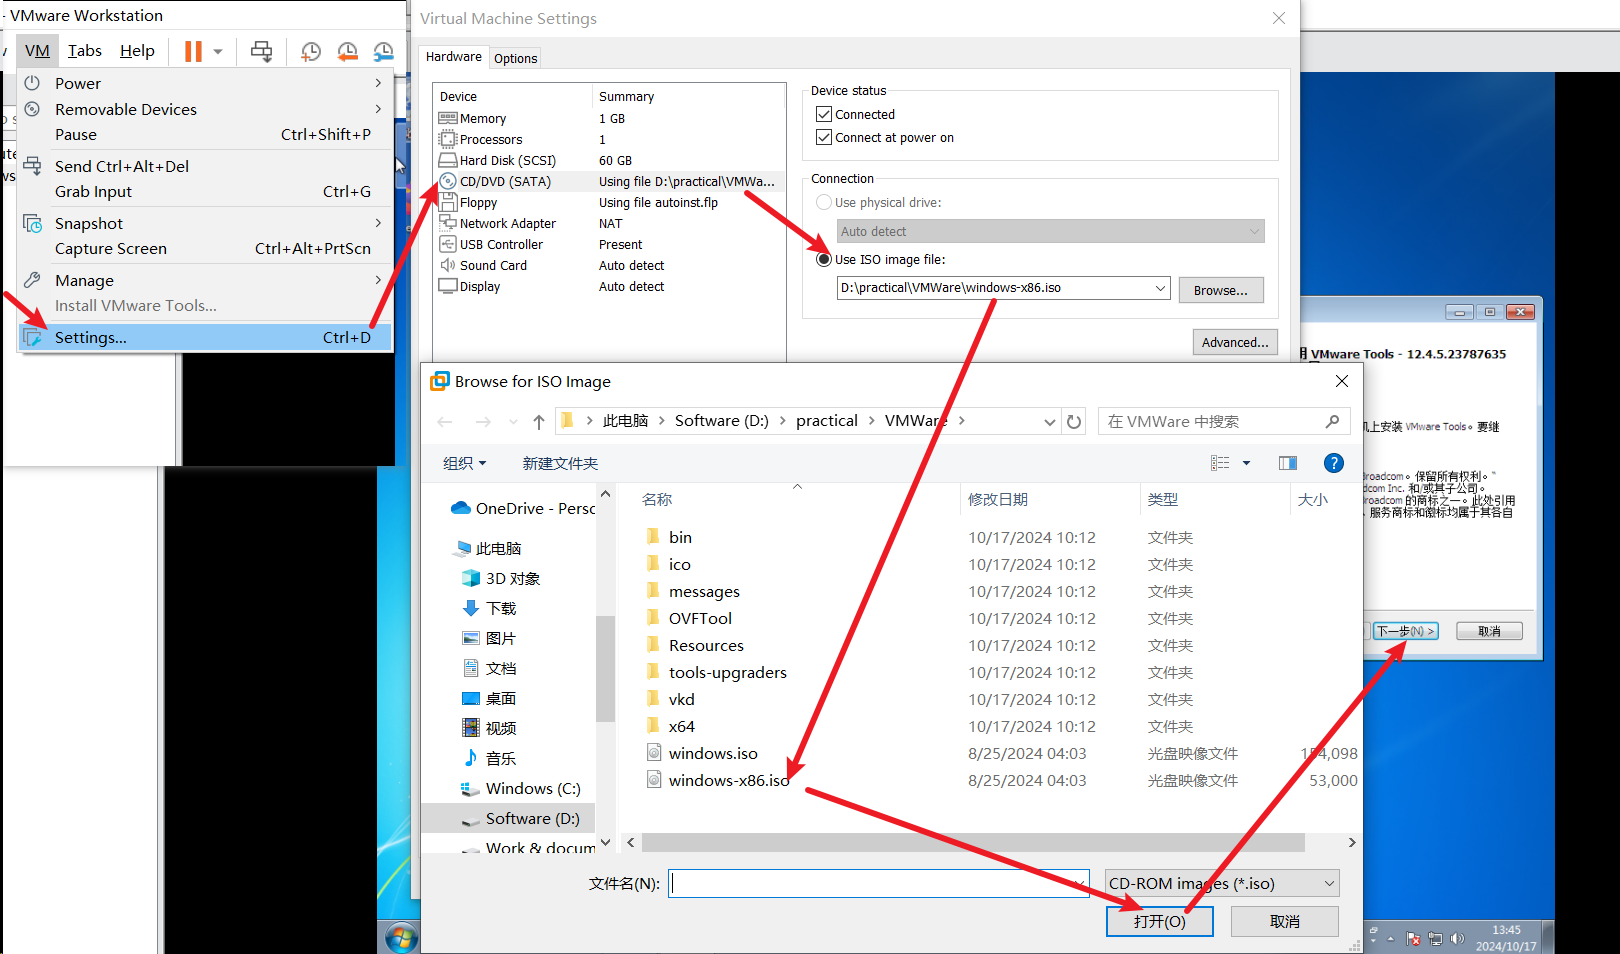Image resolution: width=1620 pixels, height=954 pixels.
Task: Click Manage Snapshots icon in toolbar
Action: [x=383, y=51]
